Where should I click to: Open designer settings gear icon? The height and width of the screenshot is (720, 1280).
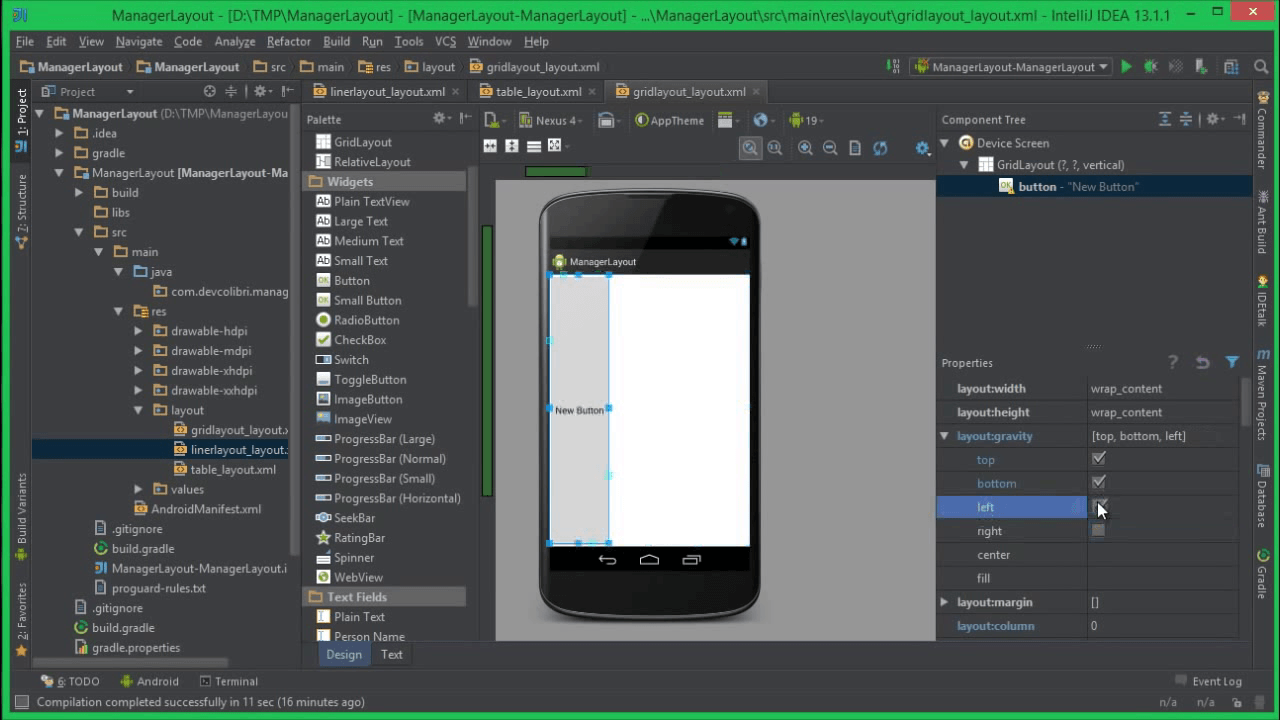[922, 148]
